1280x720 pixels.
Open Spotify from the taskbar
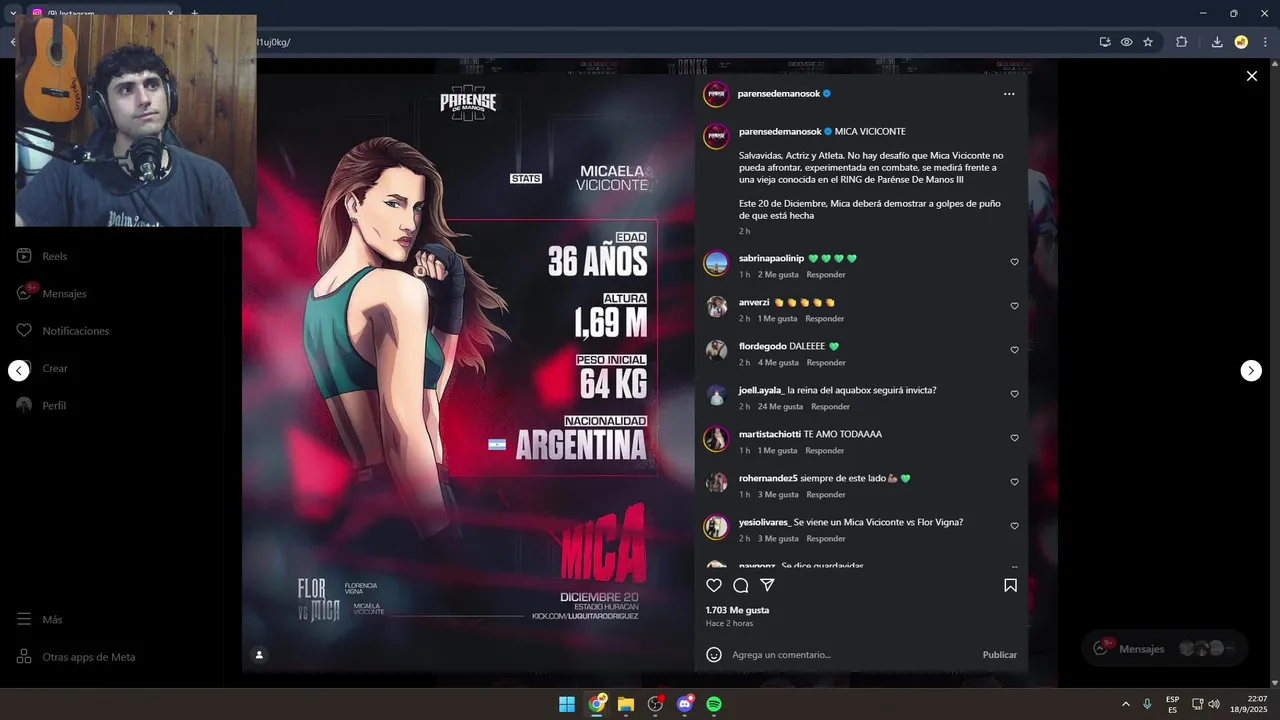714,704
